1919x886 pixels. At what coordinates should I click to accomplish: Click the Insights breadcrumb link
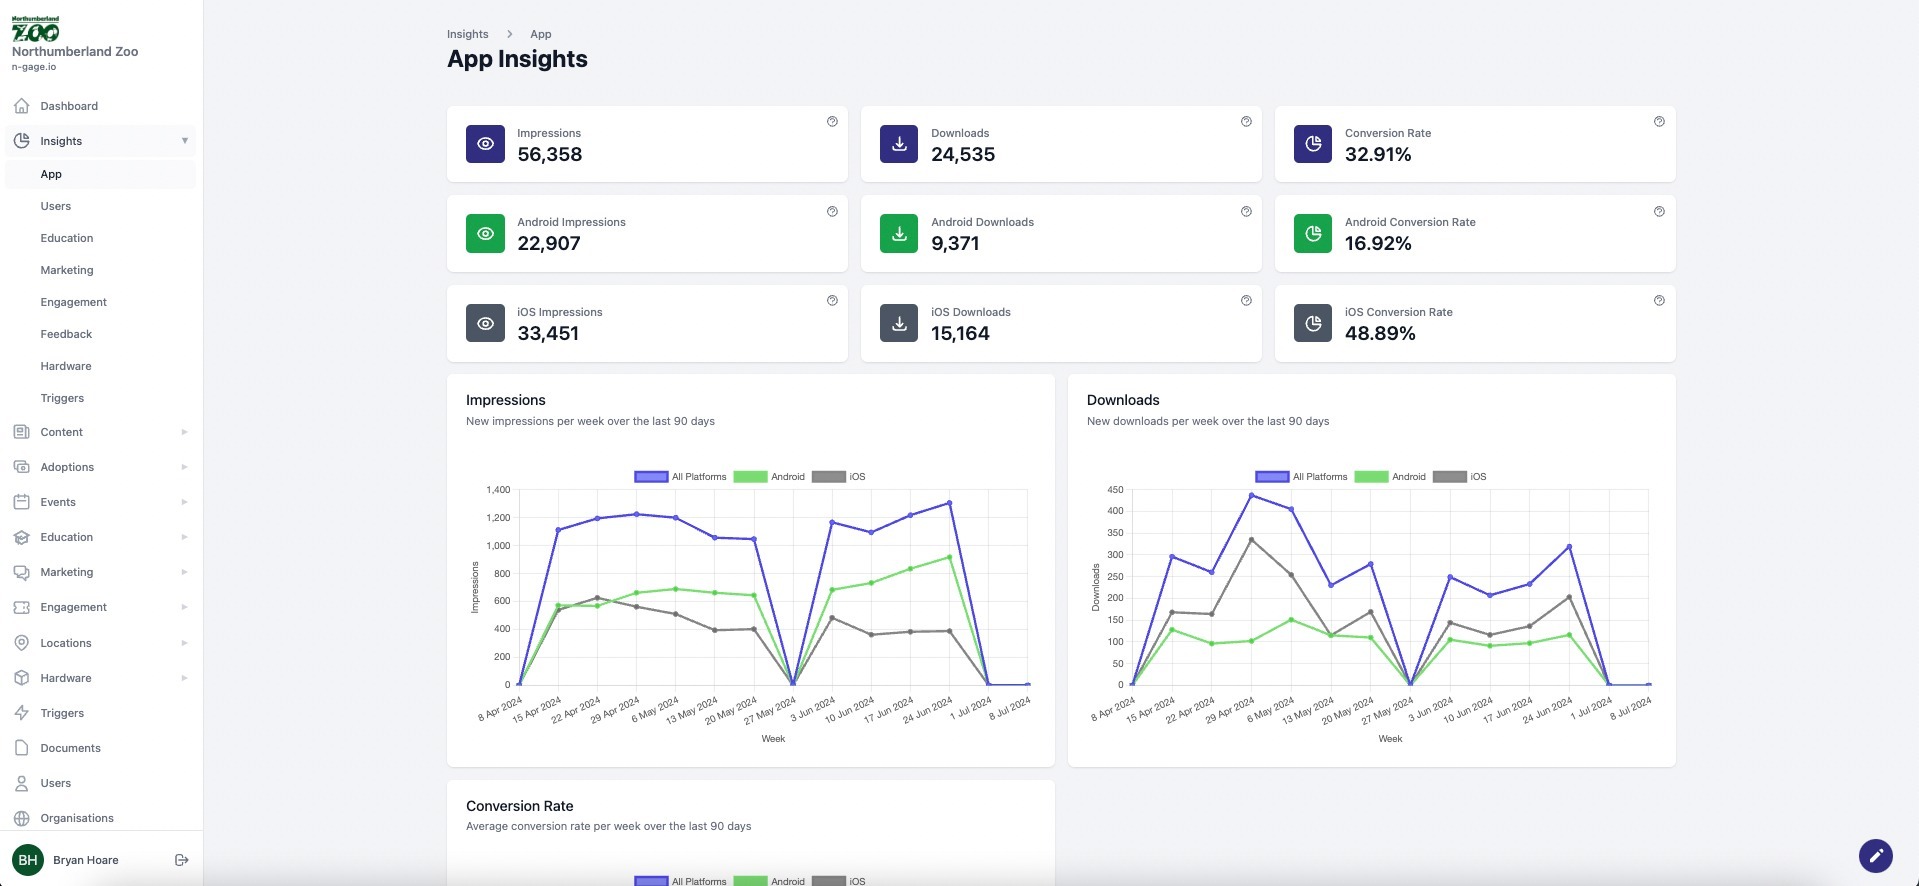click(467, 34)
